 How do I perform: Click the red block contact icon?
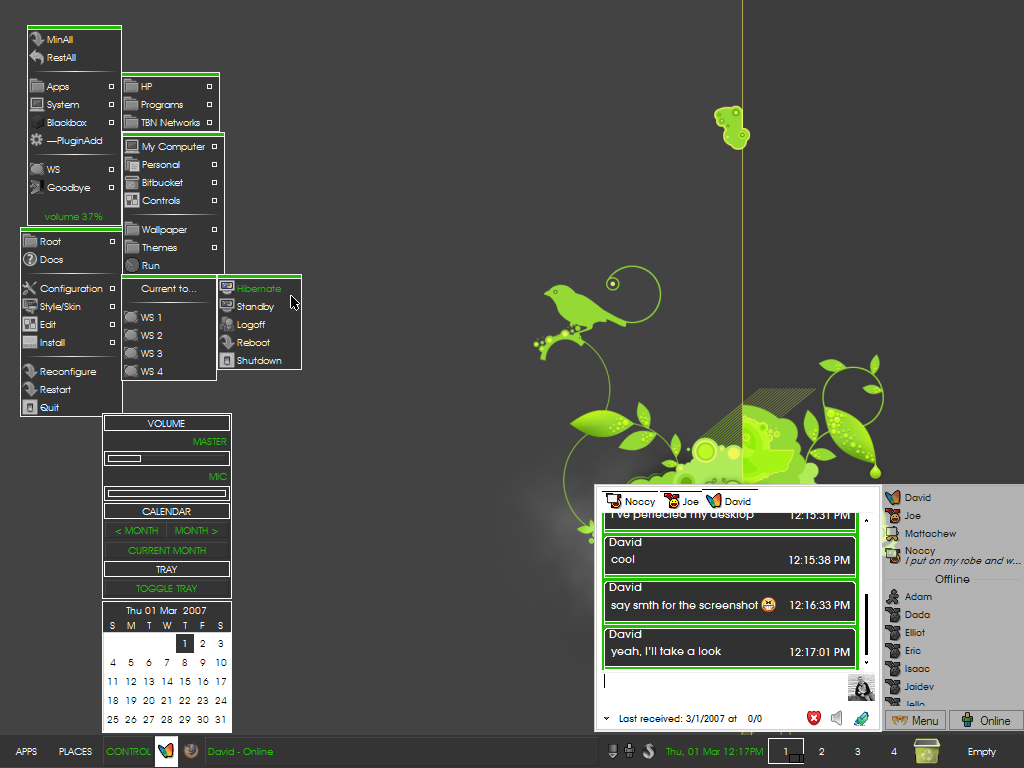coord(814,718)
